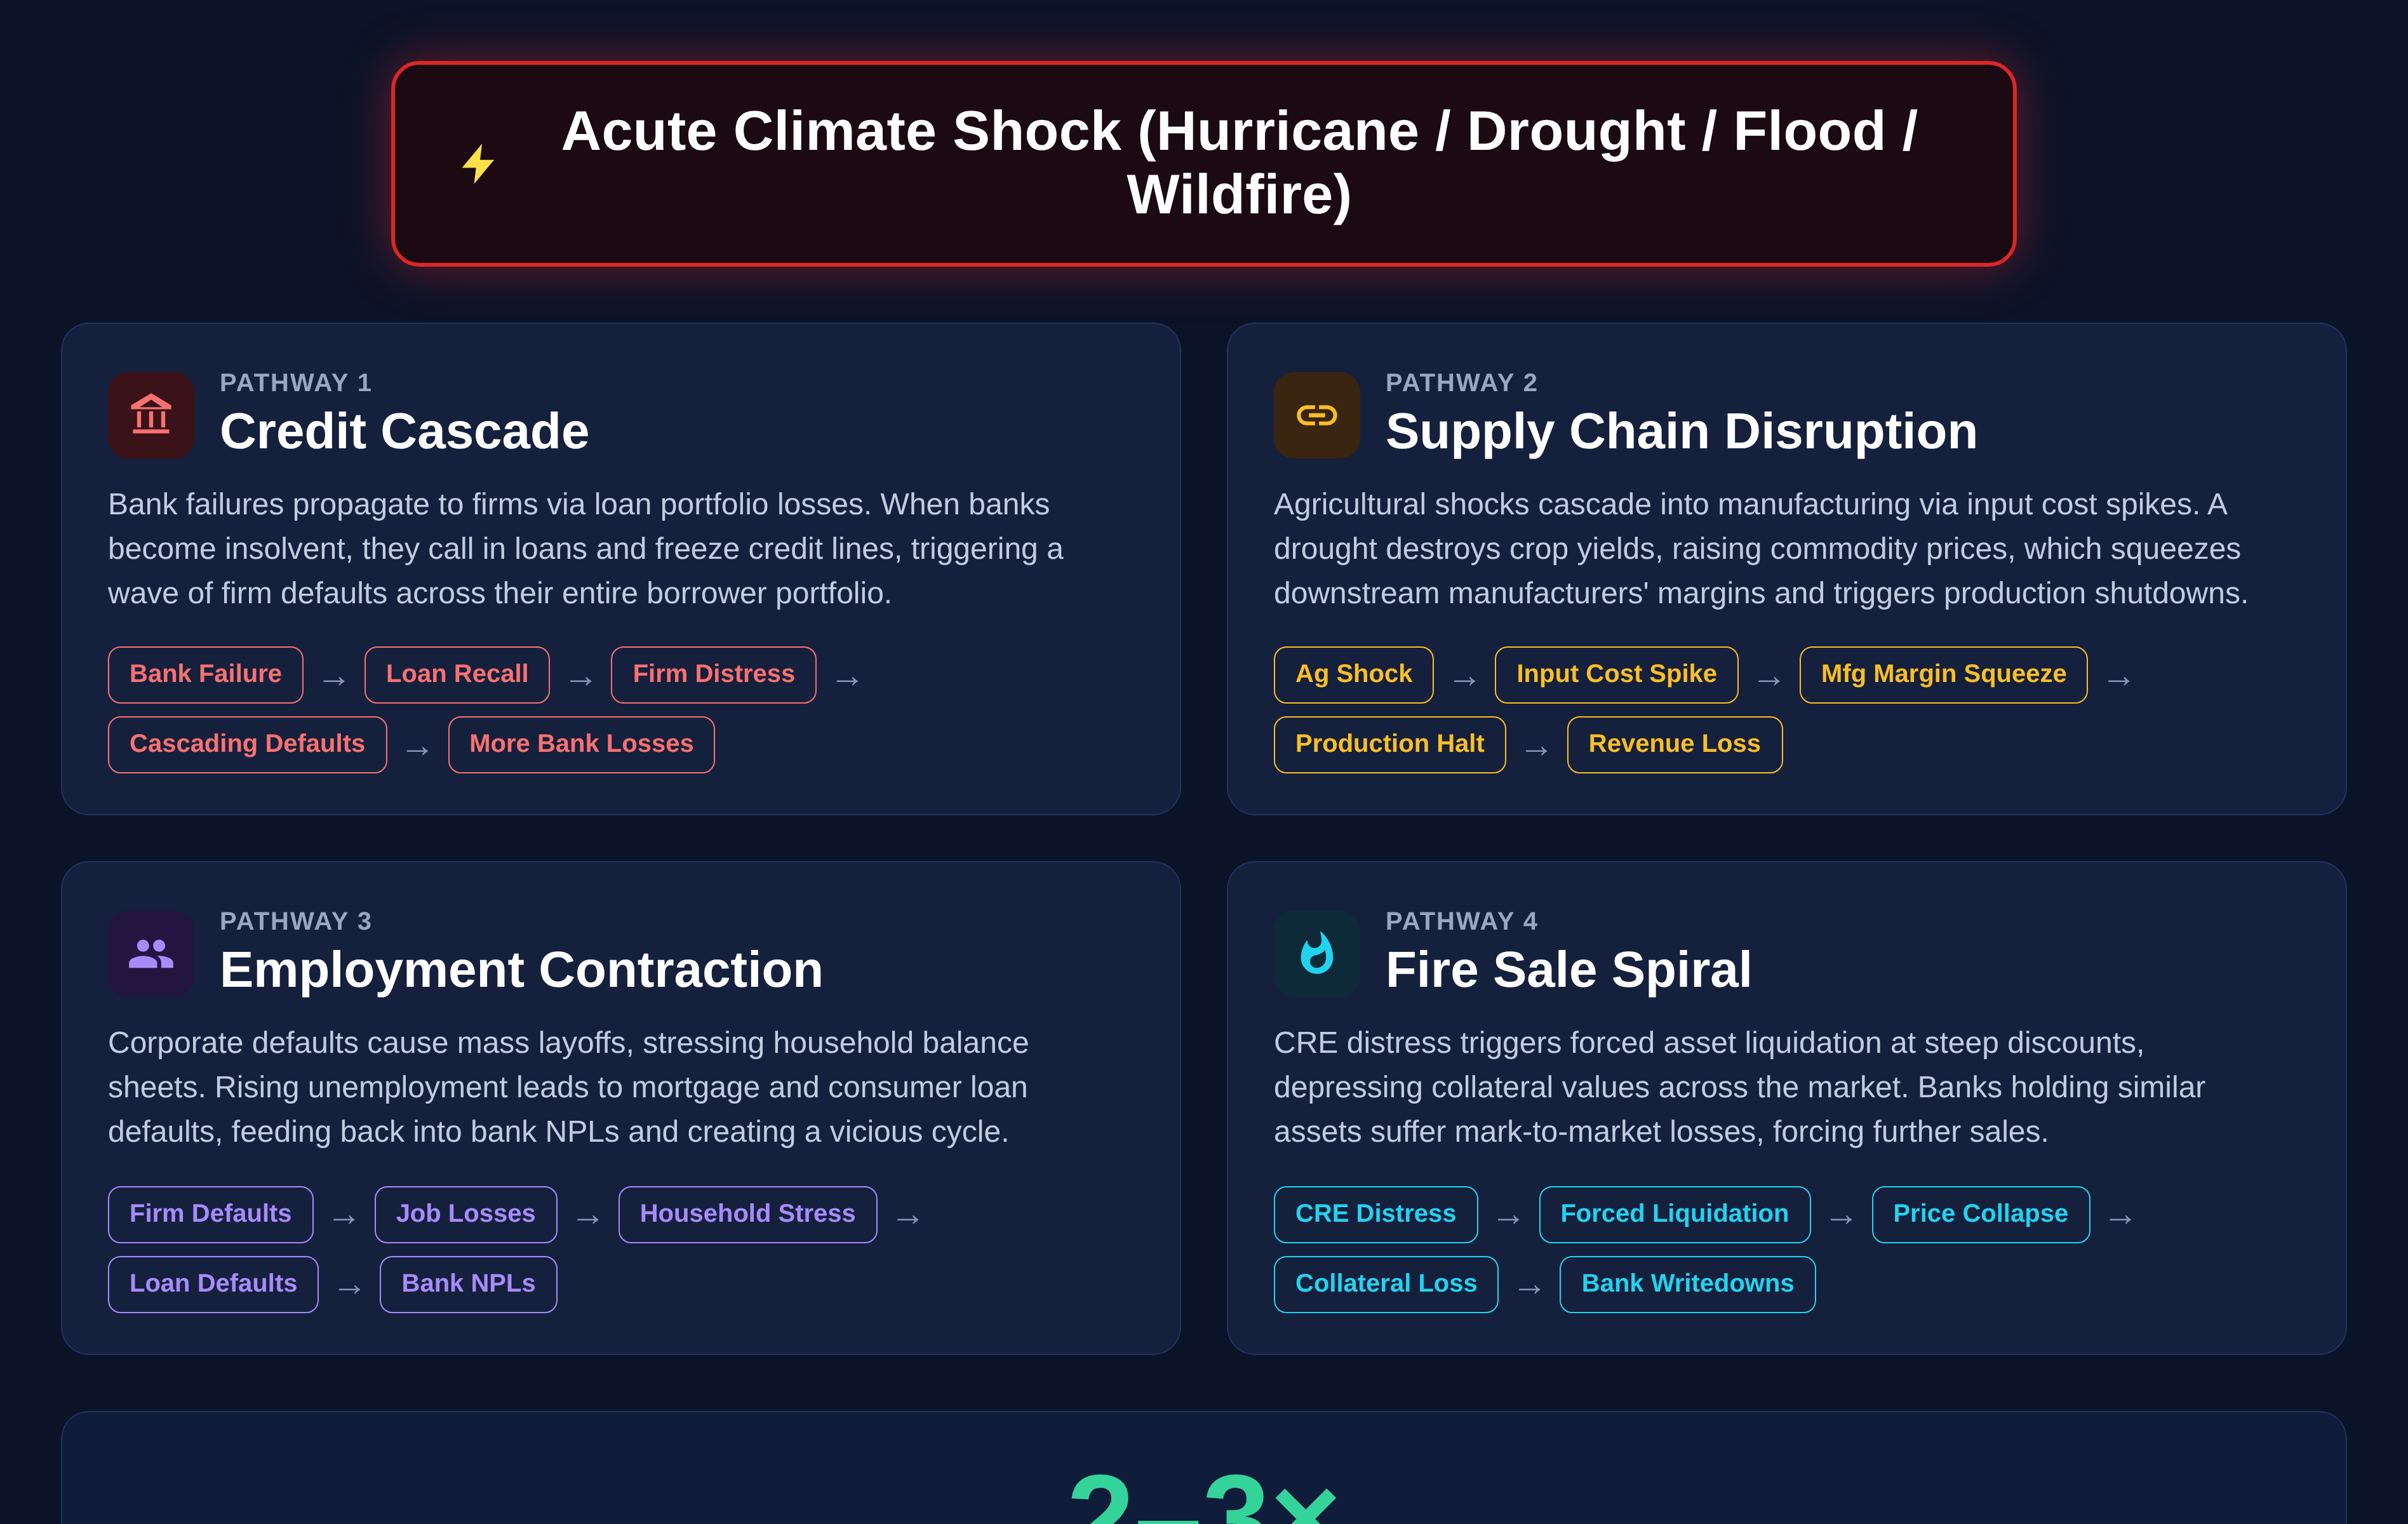This screenshot has height=1524, width=2408.
Task: Click the Household Stress tag
Action: (x=747, y=1214)
